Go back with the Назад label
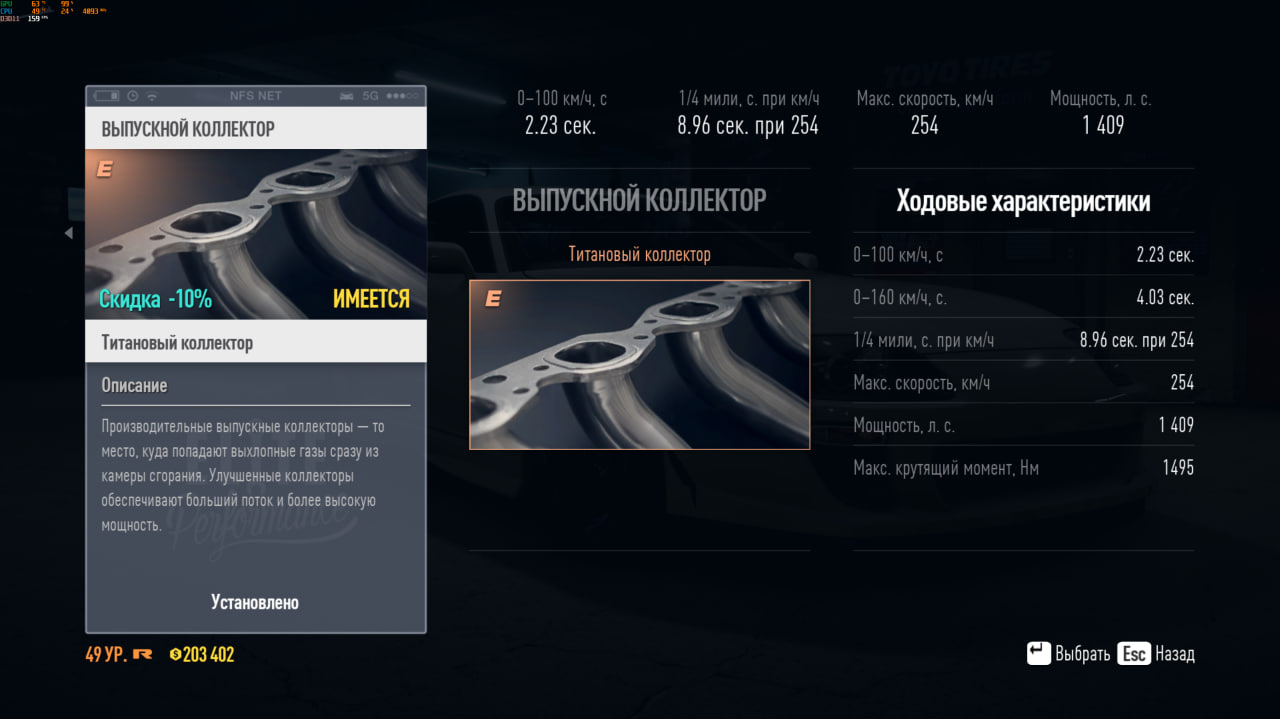The width and height of the screenshot is (1280, 719). (1175, 654)
